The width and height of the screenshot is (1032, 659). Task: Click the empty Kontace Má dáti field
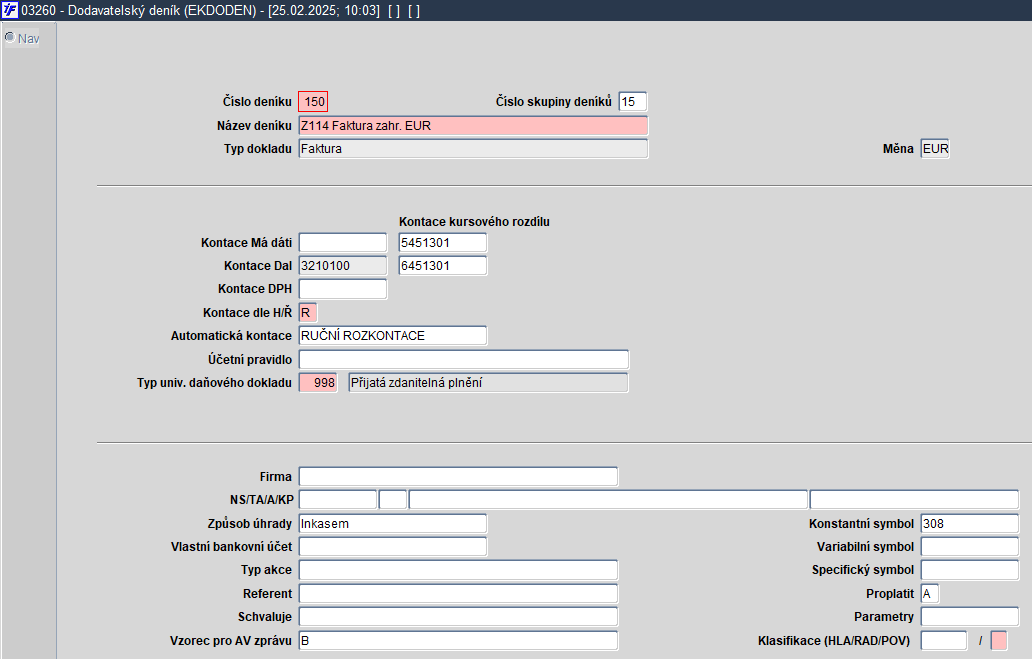[343, 243]
